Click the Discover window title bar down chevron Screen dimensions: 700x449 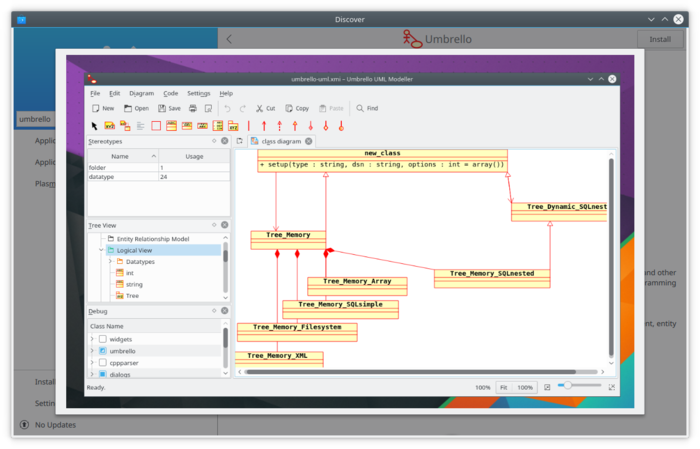point(651,19)
